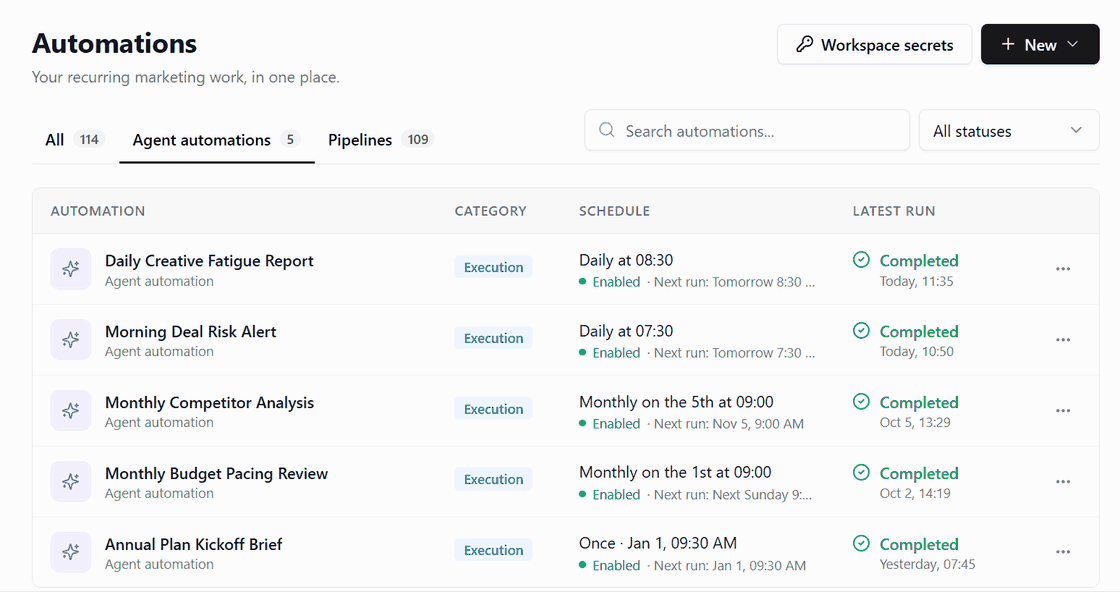Open the more options menu for Morning Deal Risk Alert
The width and height of the screenshot is (1120, 592).
(x=1063, y=340)
